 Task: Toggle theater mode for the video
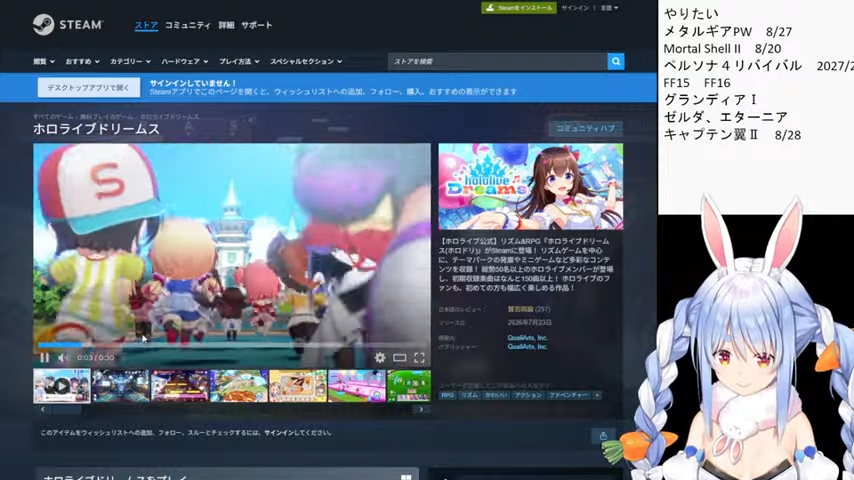pos(400,357)
